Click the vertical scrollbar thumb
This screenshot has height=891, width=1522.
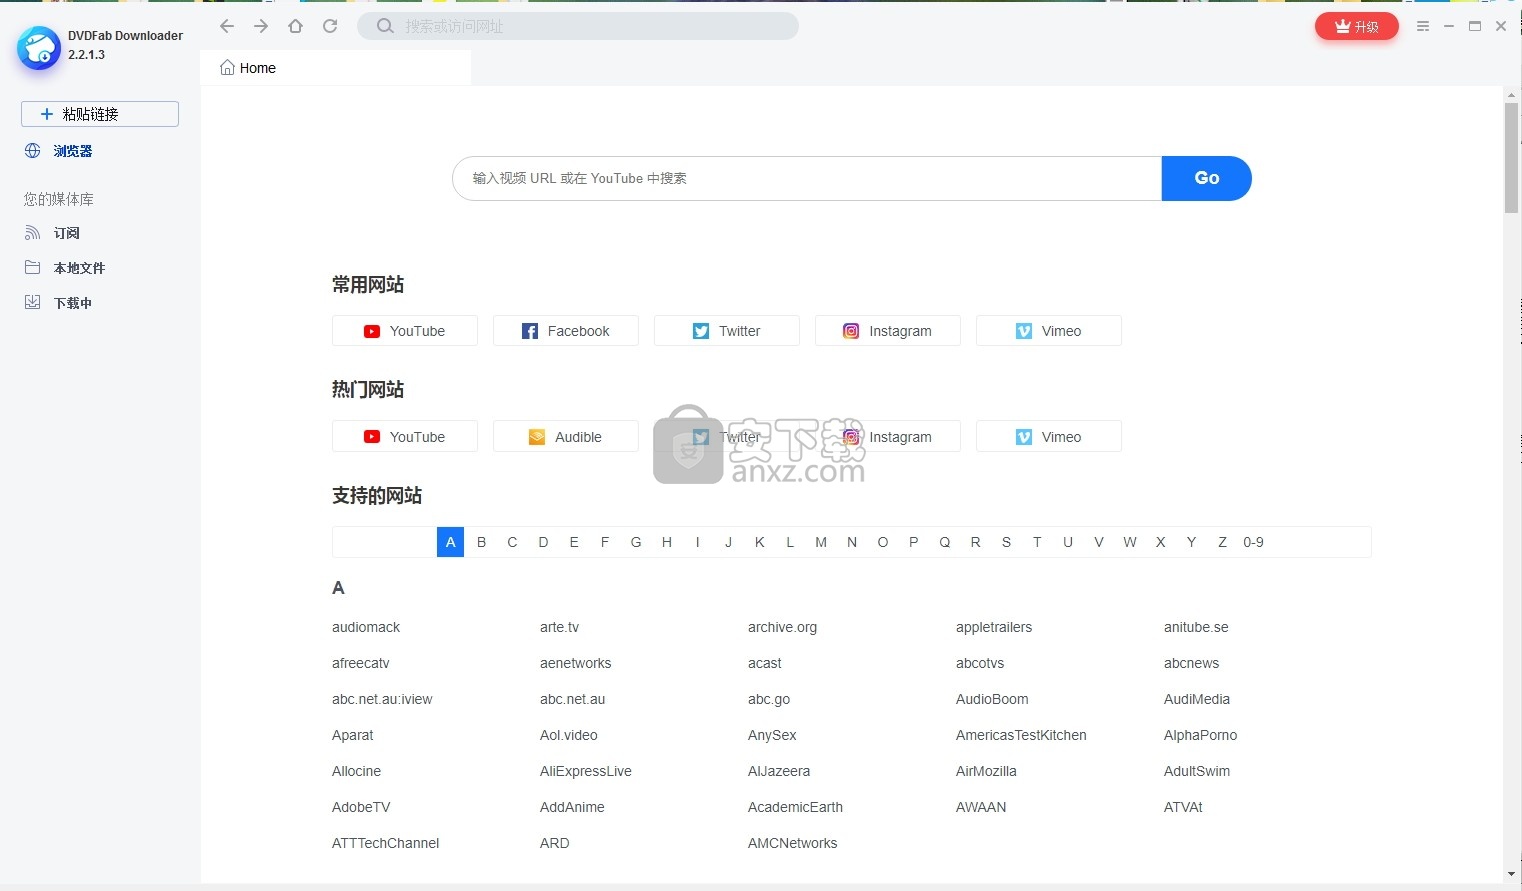coord(1511,157)
